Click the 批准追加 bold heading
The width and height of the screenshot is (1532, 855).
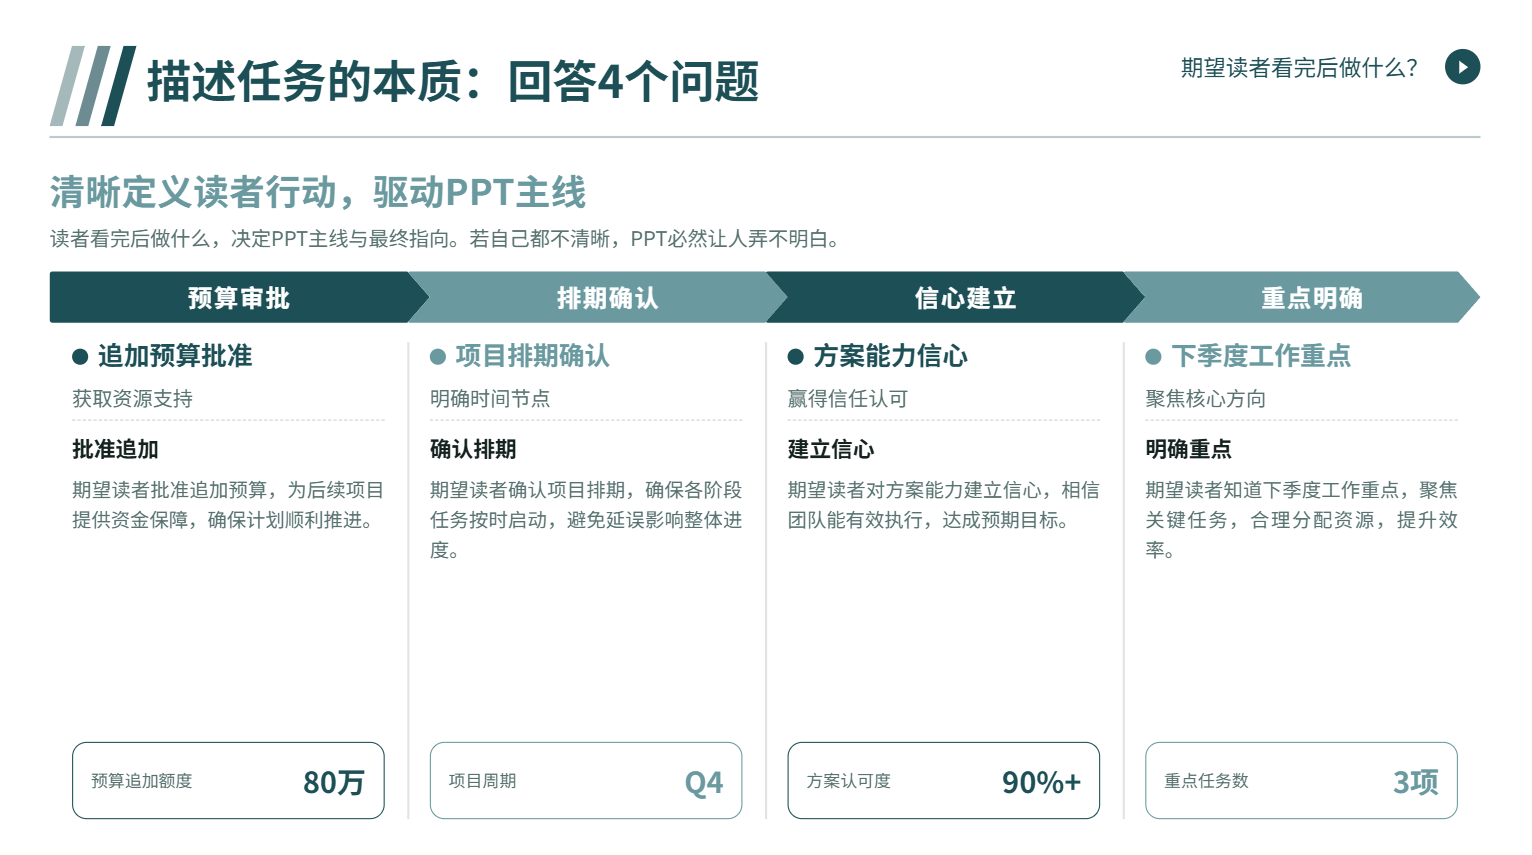pos(115,450)
